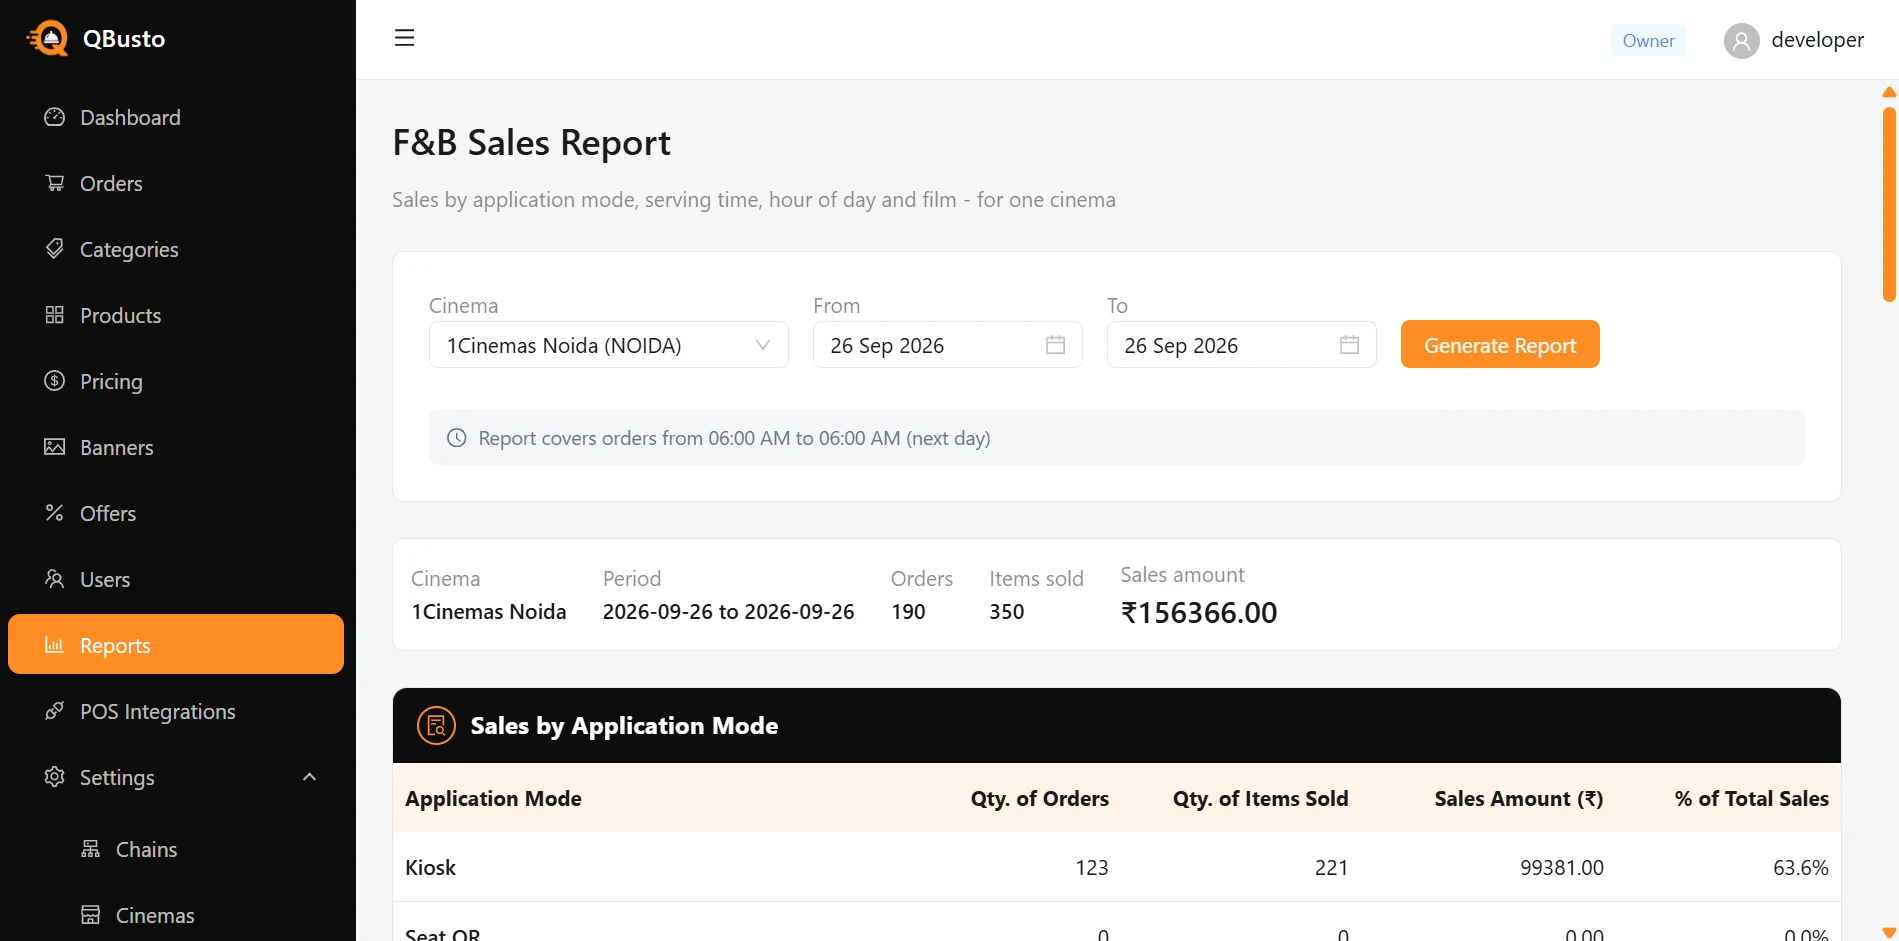Go to Orders in sidebar
The height and width of the screenshot is (941, 1899).
176,183
